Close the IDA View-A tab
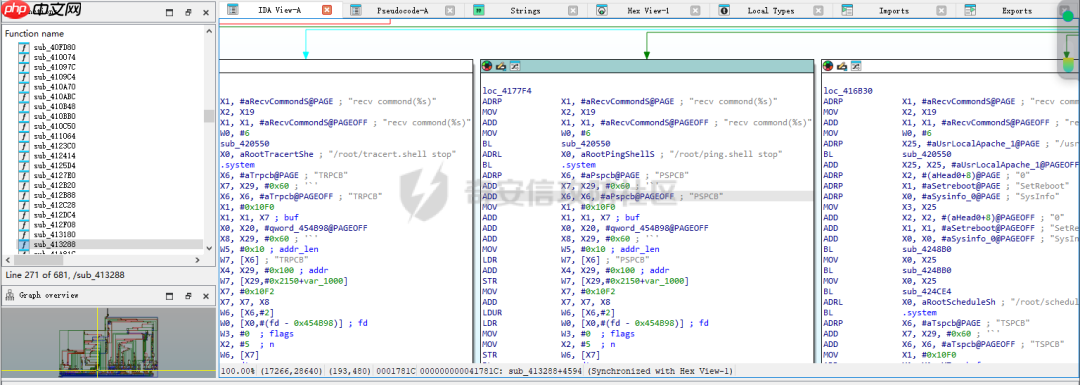Screen dimensions: 1080x385 coord(327,10)
